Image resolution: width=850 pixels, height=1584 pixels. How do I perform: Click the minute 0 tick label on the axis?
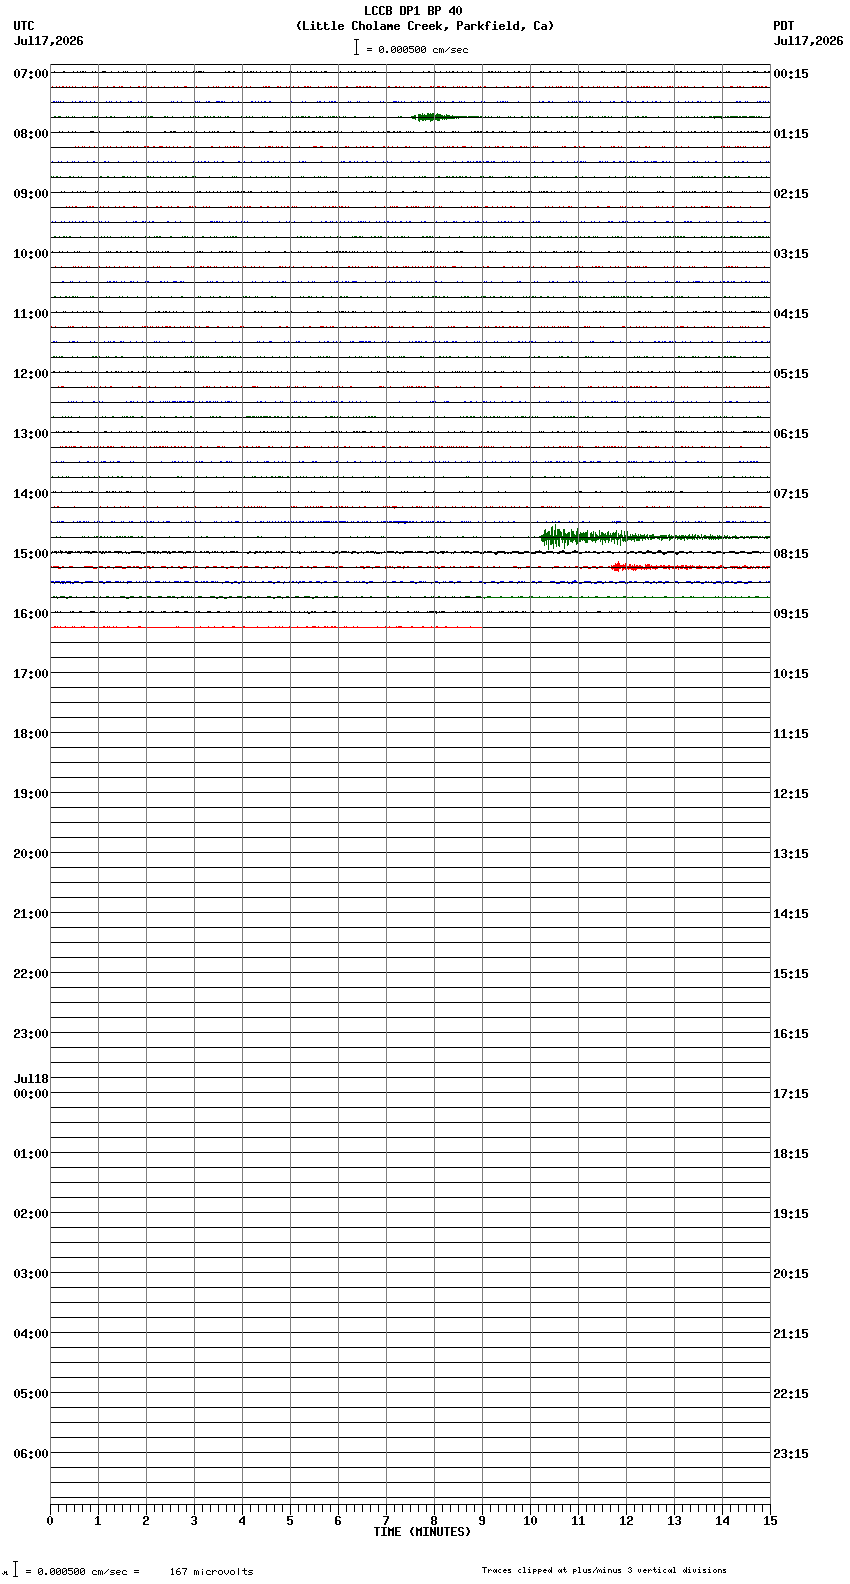50,1522
